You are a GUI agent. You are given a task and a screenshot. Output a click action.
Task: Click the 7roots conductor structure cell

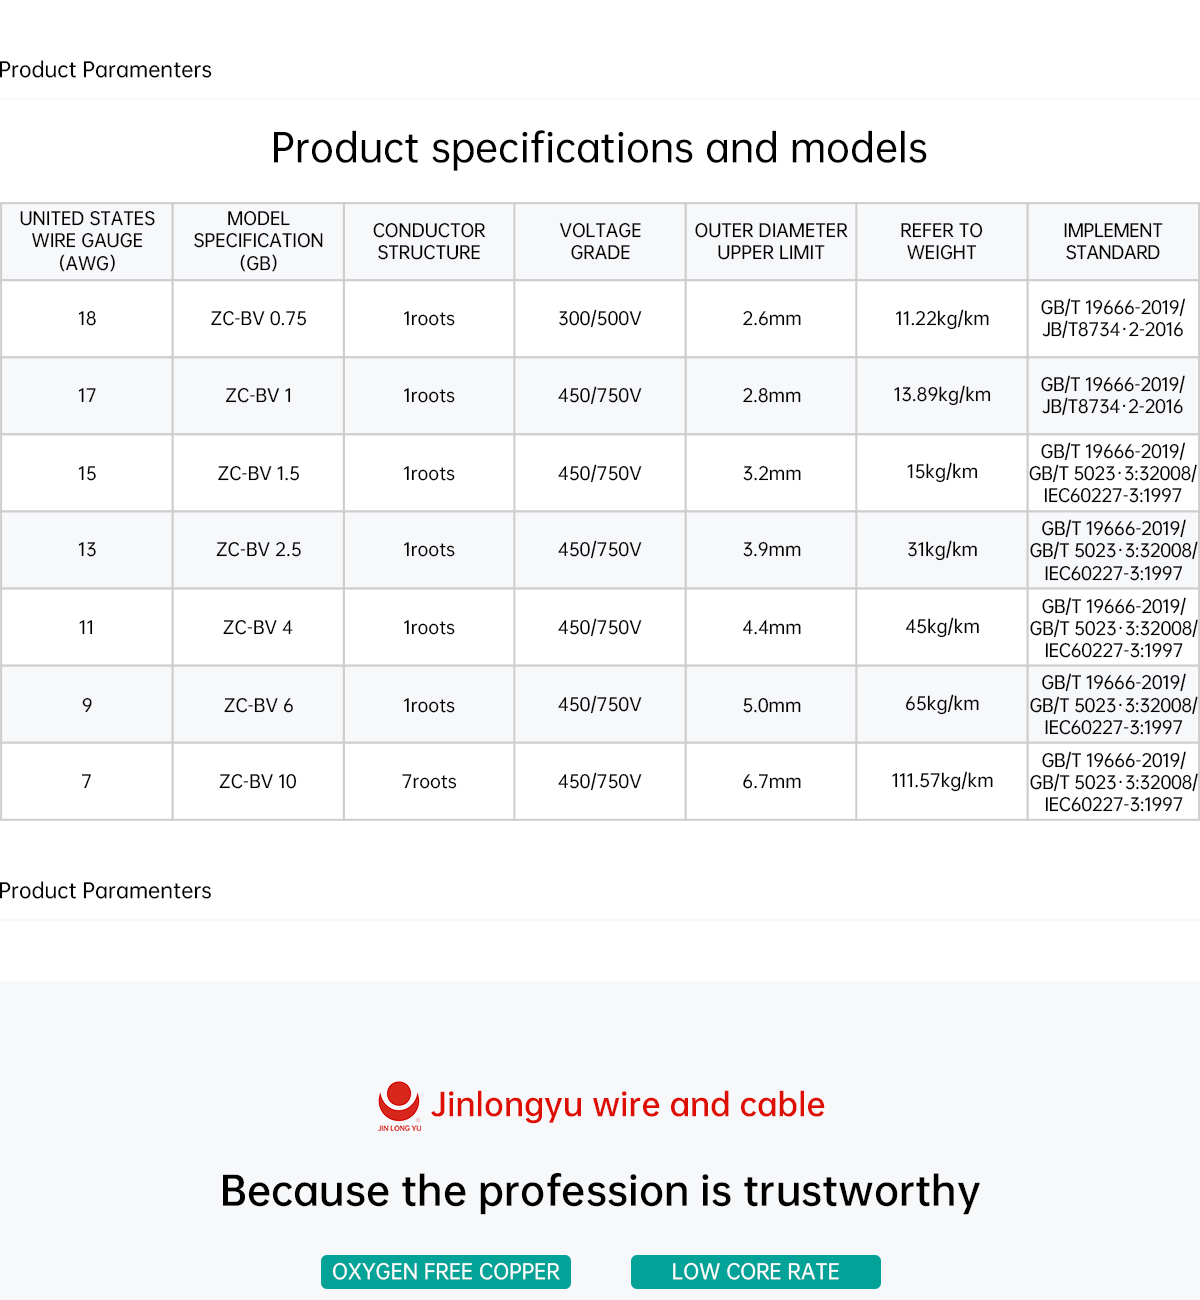[x=429, y=782]
